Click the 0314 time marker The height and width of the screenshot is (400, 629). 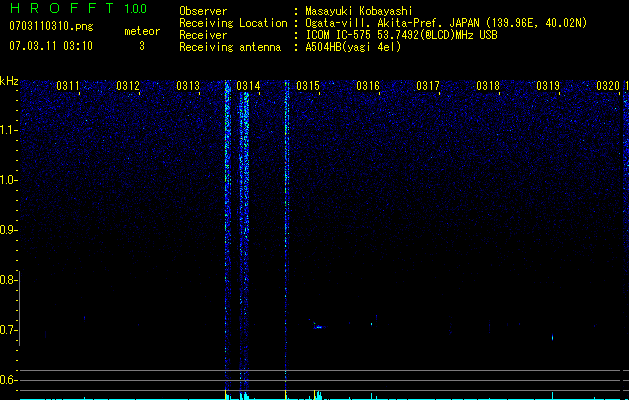[x=248, y=86]
